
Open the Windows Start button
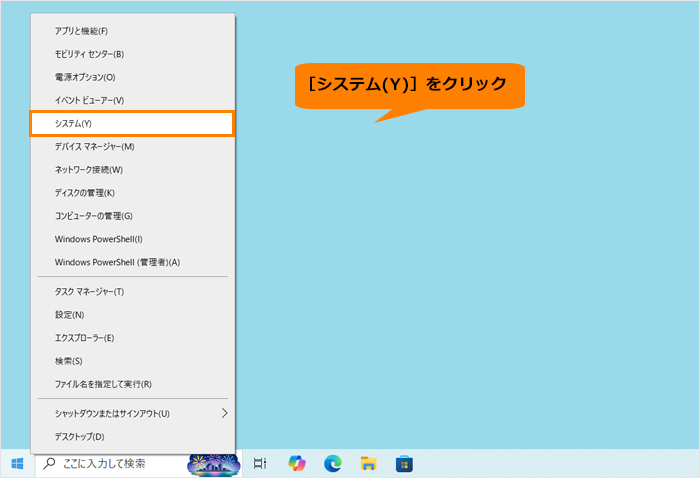pyautogui.click(x=17, y=464)
